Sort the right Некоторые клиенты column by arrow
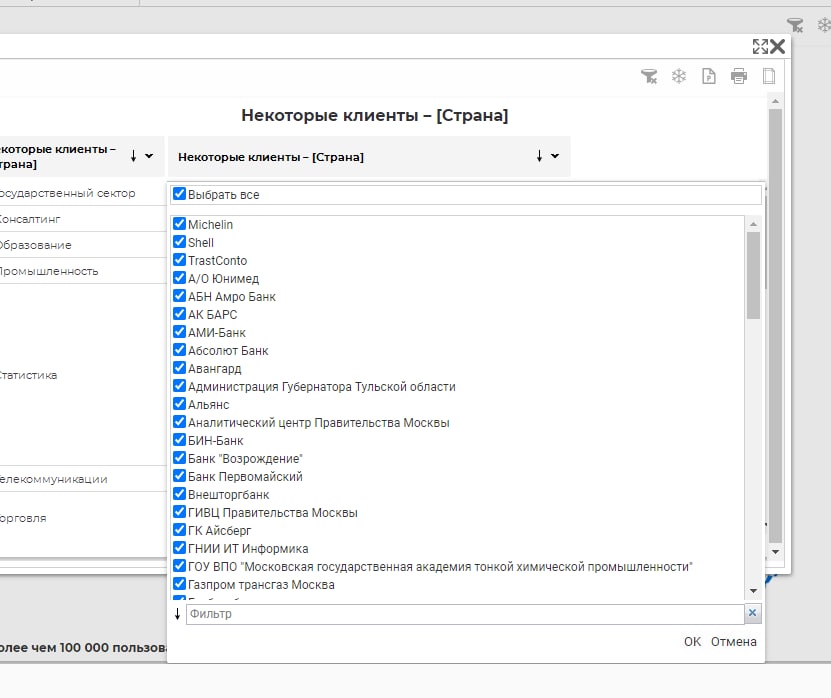This screenshot has height=698, width=831. tap(539, 156)
